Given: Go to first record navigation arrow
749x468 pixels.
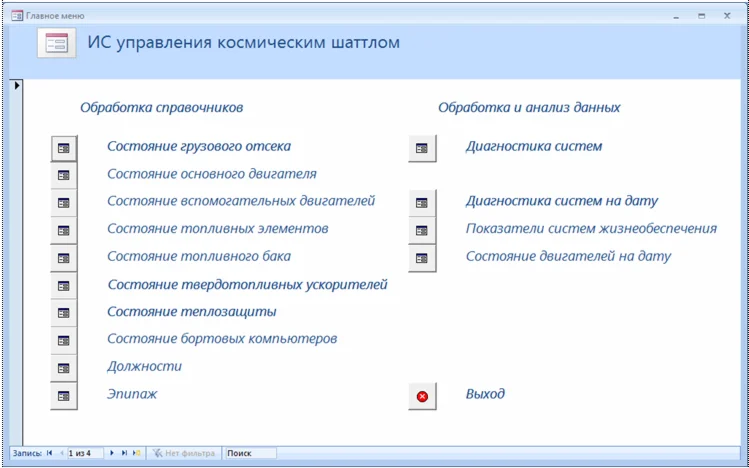Looking at the screenshot, I should pos(49,453).
